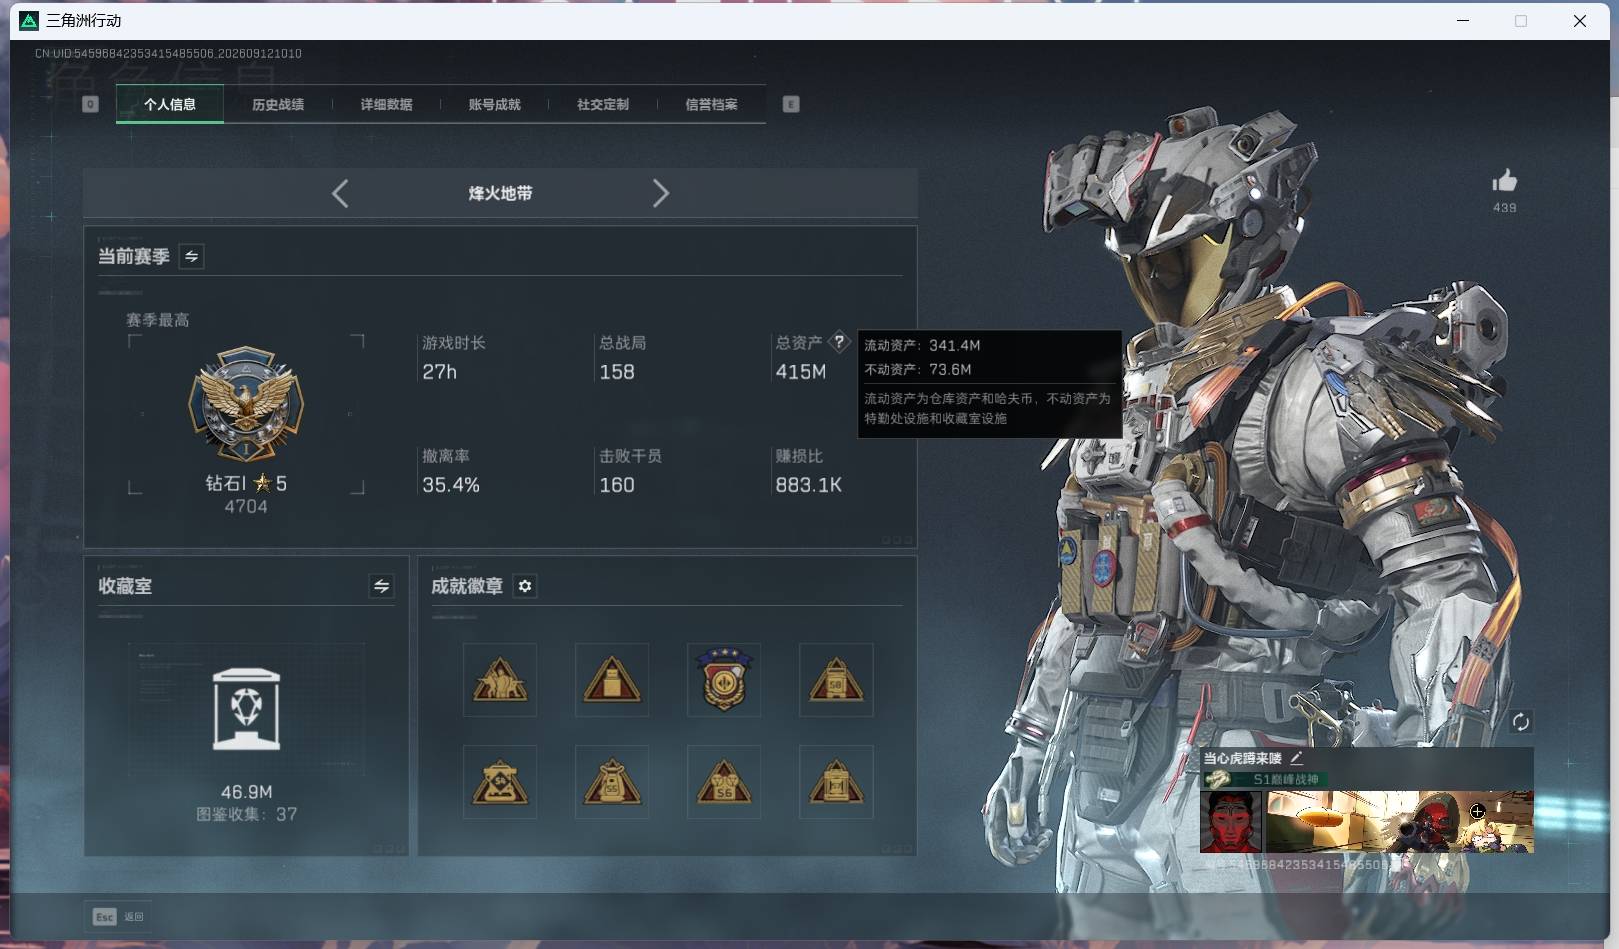Viewport: 1619px width, 949px height.
Task: Click the red face player avatar
Action: [x=1231, y=822]
